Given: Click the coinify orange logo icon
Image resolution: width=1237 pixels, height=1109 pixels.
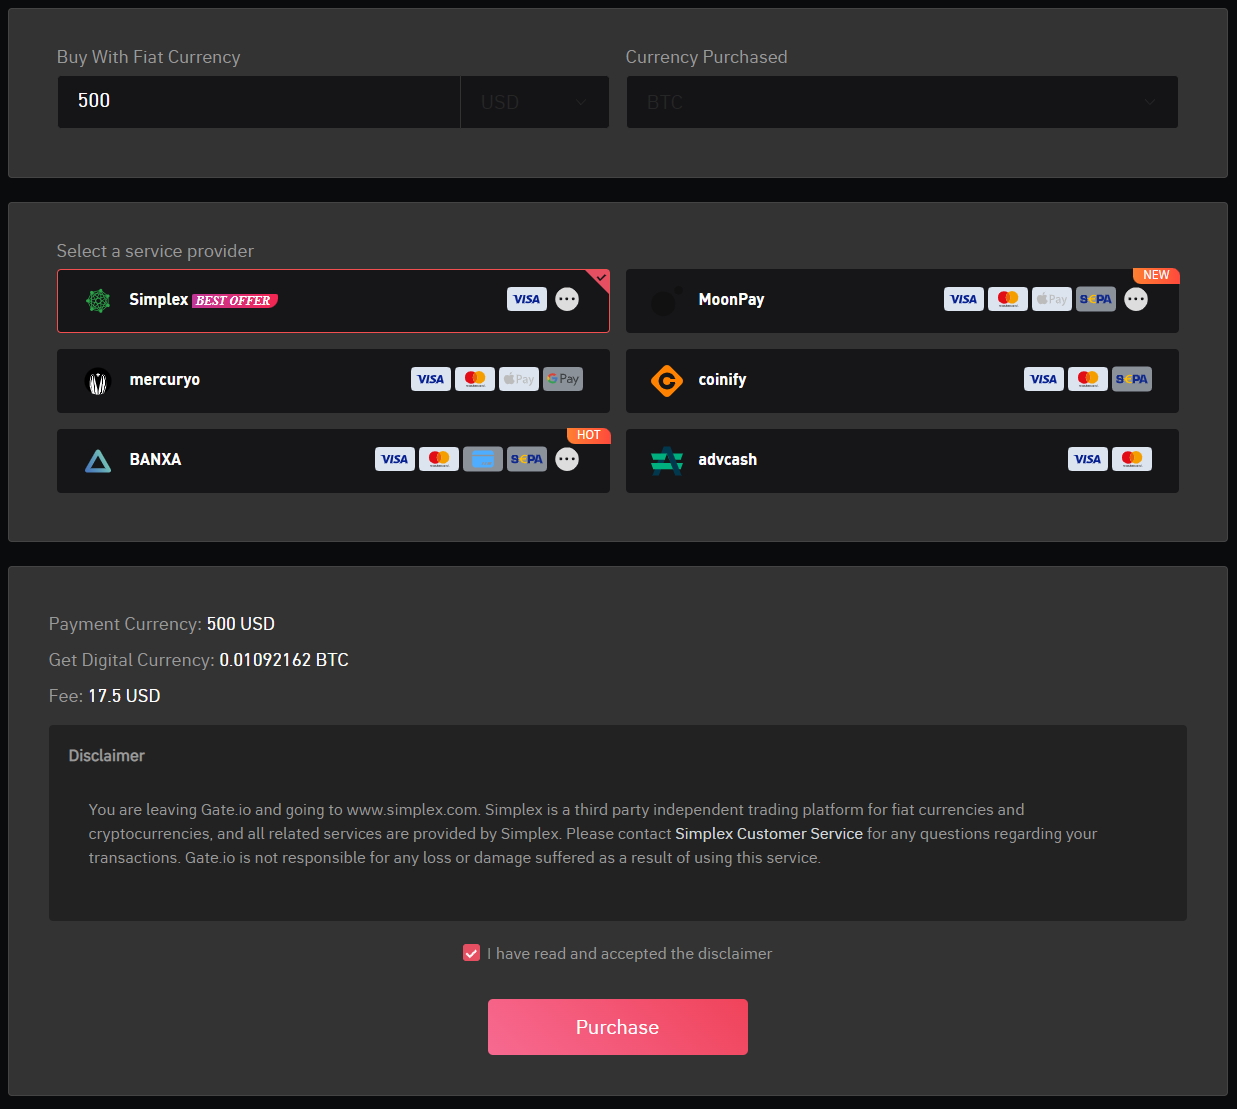Looking at the screenshot, I should pyautogui.click(x=667, y=380).
